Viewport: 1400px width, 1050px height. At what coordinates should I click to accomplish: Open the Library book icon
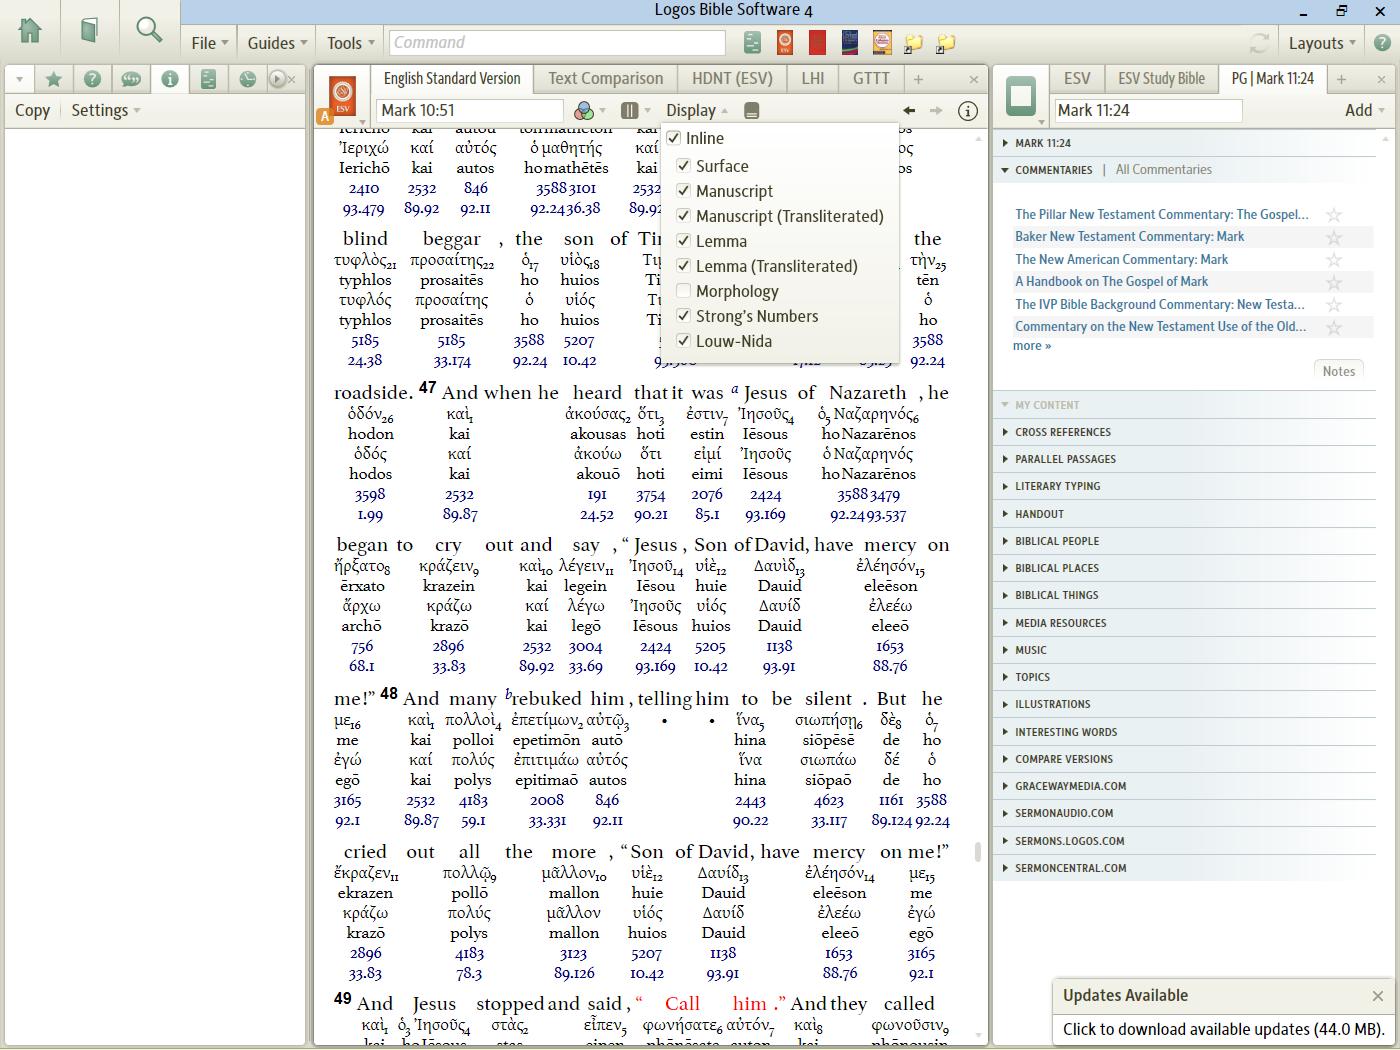89,30
